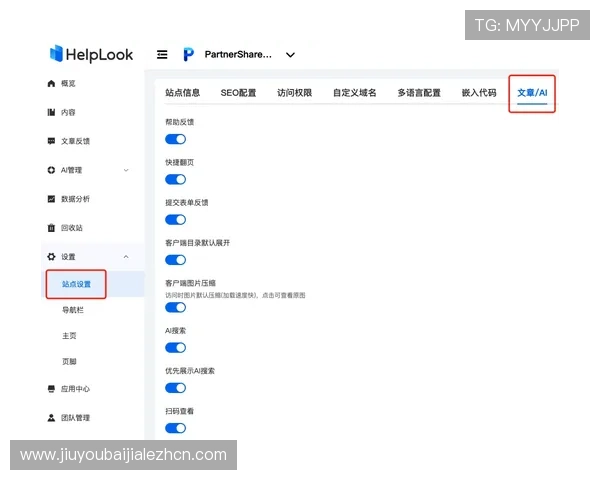Viewport: 600px width, 480px height.
Task: Select 导航栏 submenu item
Action: (x=73, y=310)
